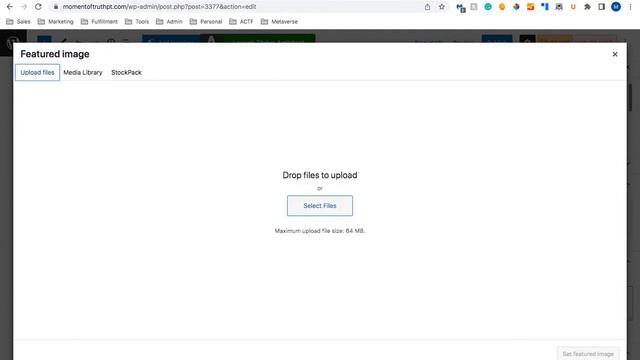Click the 'Drop files to upload' text
The height and width of the screenshot is (360, 640).
point(320,175)
